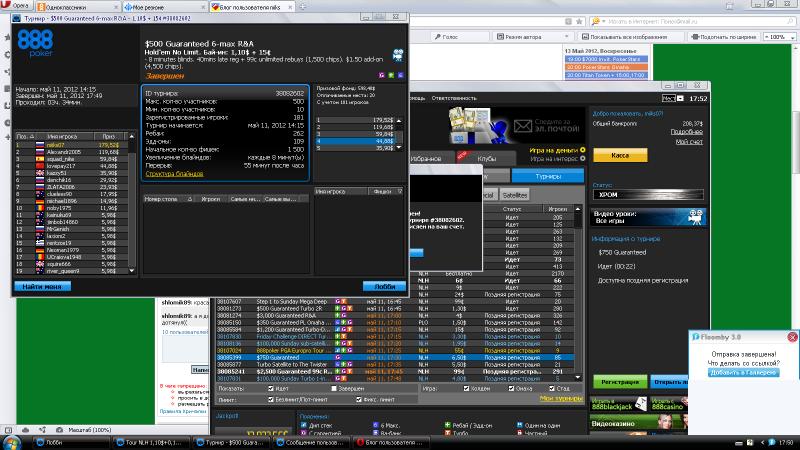Open the video camera icon in tournament header
The width and height of the screenshot is (800, 450).
pos(398,55)
